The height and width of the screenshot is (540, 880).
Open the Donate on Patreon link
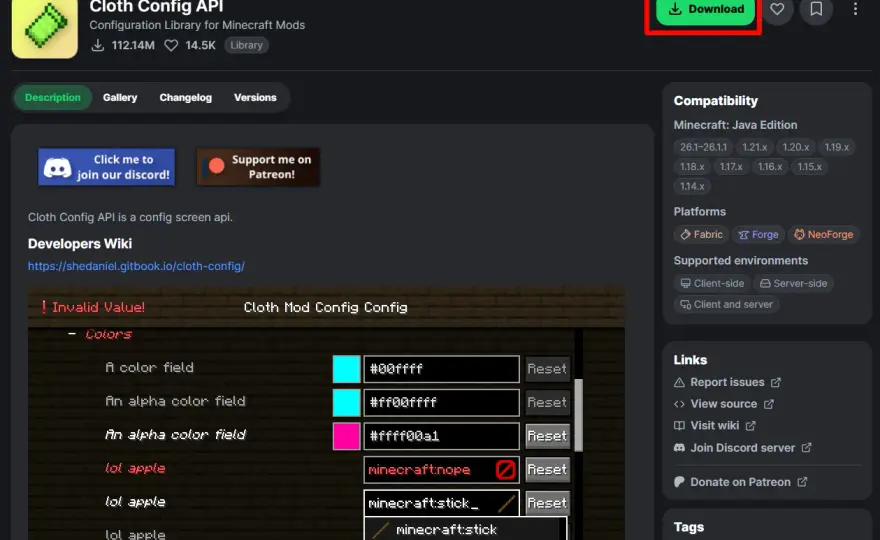740,482
